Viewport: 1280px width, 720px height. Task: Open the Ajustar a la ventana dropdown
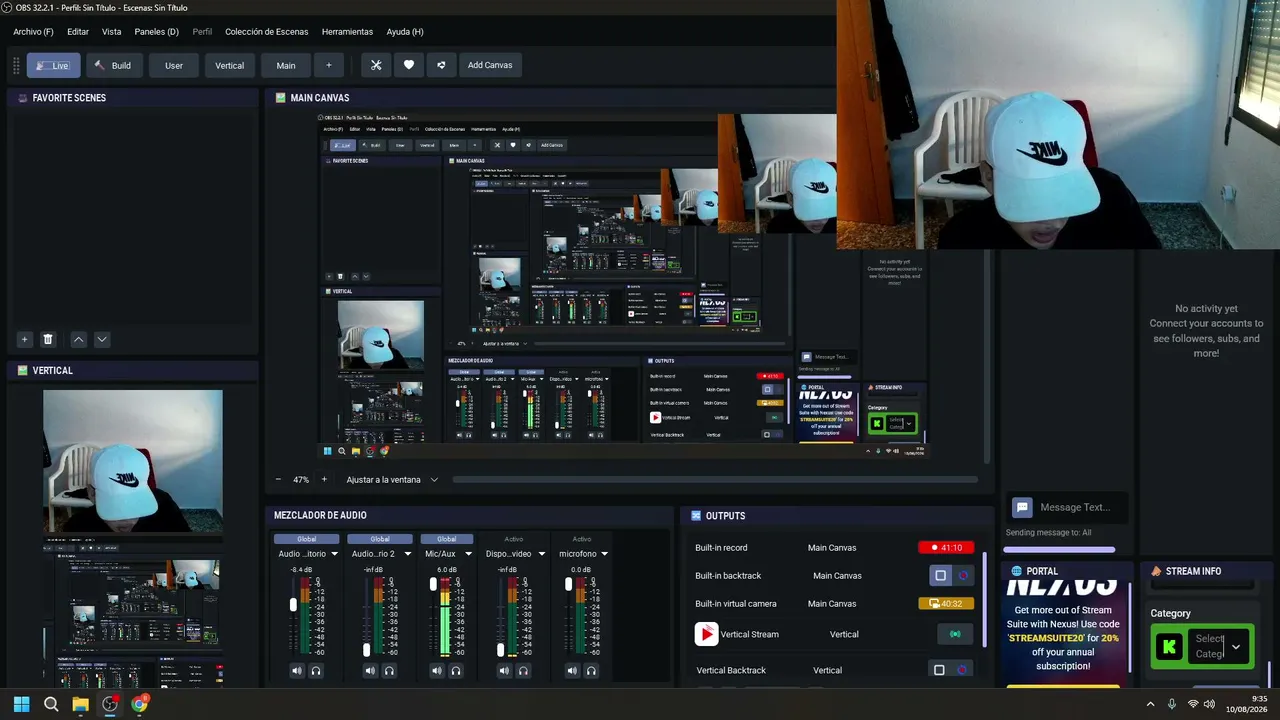click(x=392, y=480)
